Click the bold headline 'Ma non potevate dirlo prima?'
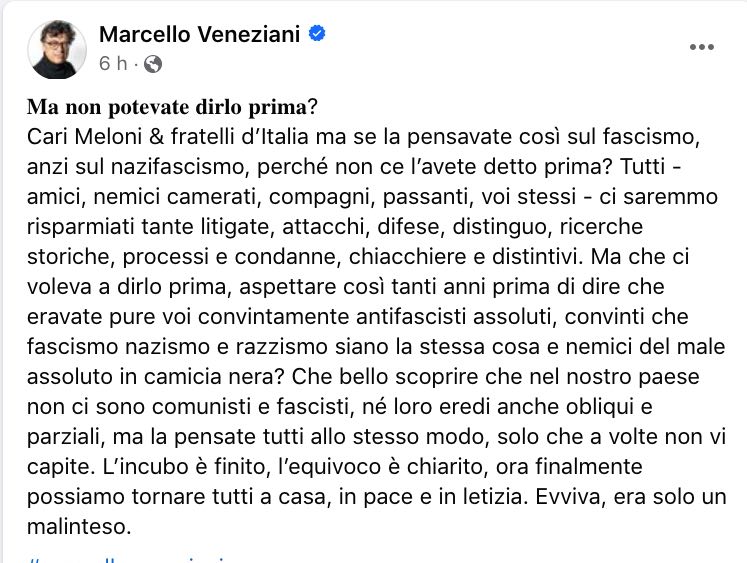 click(x=172, y=107)
